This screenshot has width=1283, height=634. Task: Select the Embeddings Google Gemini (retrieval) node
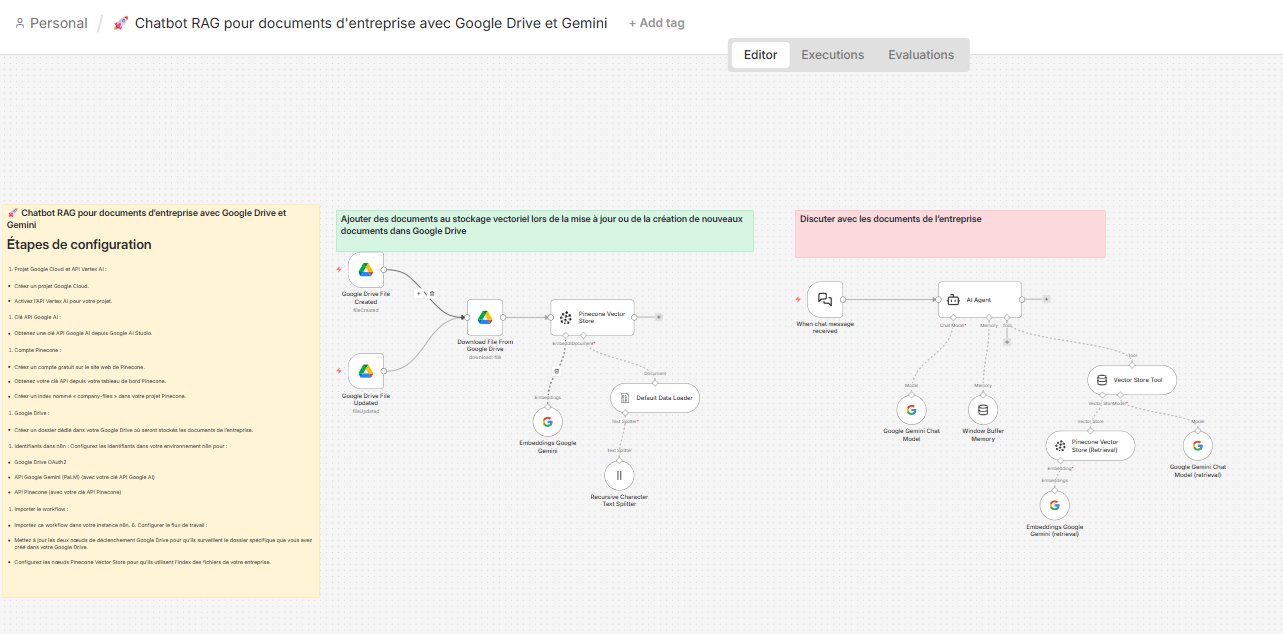[x=1054, y=505]
